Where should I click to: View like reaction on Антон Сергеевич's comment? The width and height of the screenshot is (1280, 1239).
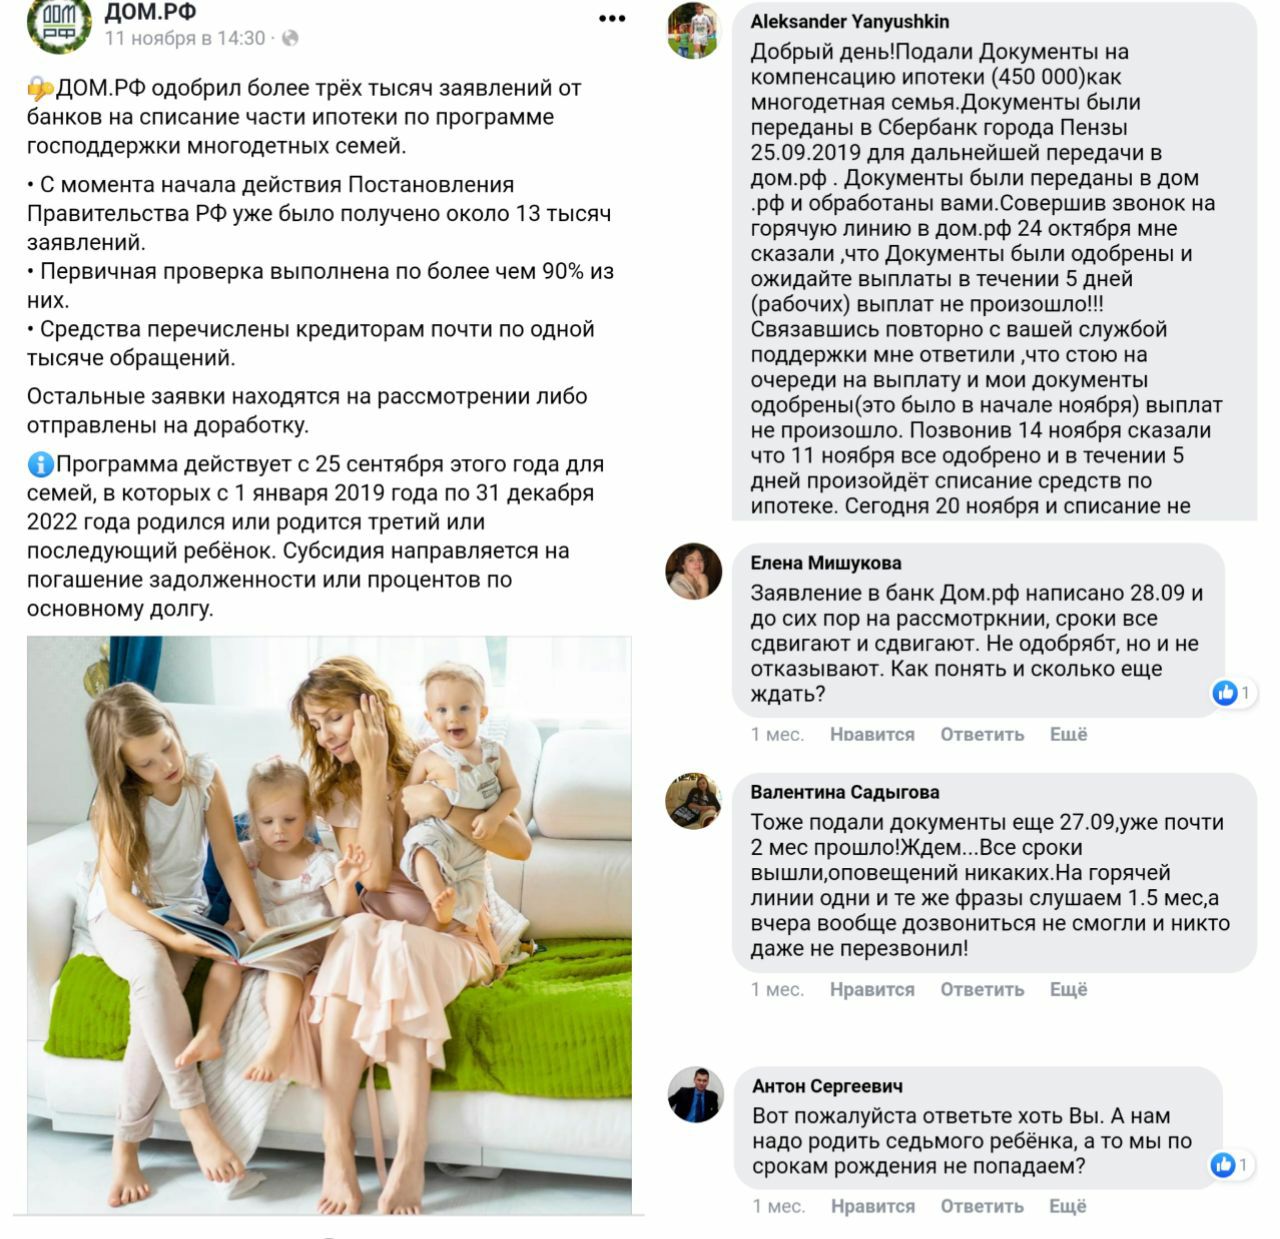(x=1230, y=1164)
